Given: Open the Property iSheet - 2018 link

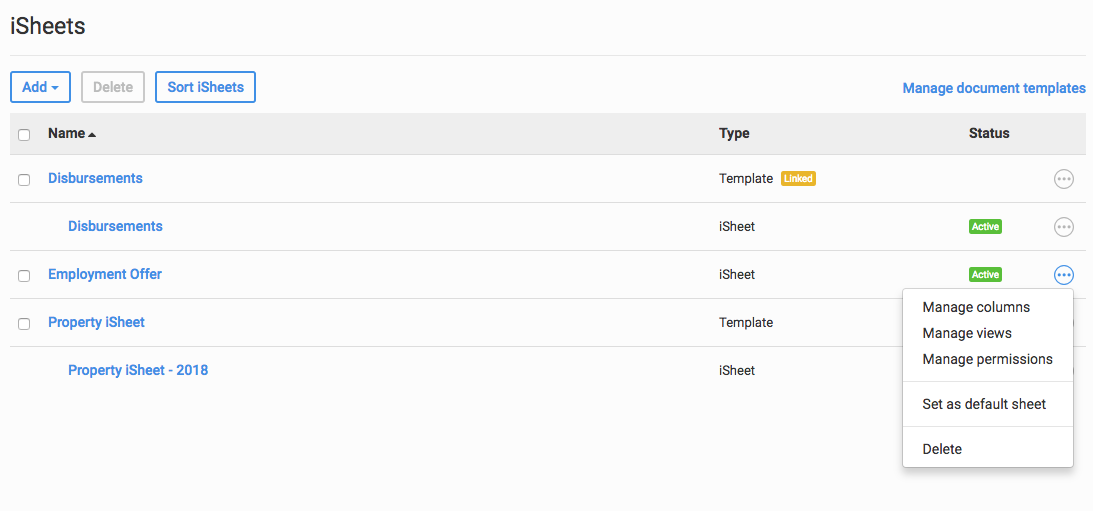Looking at the screenshot, I should click(x=138, y=370).
